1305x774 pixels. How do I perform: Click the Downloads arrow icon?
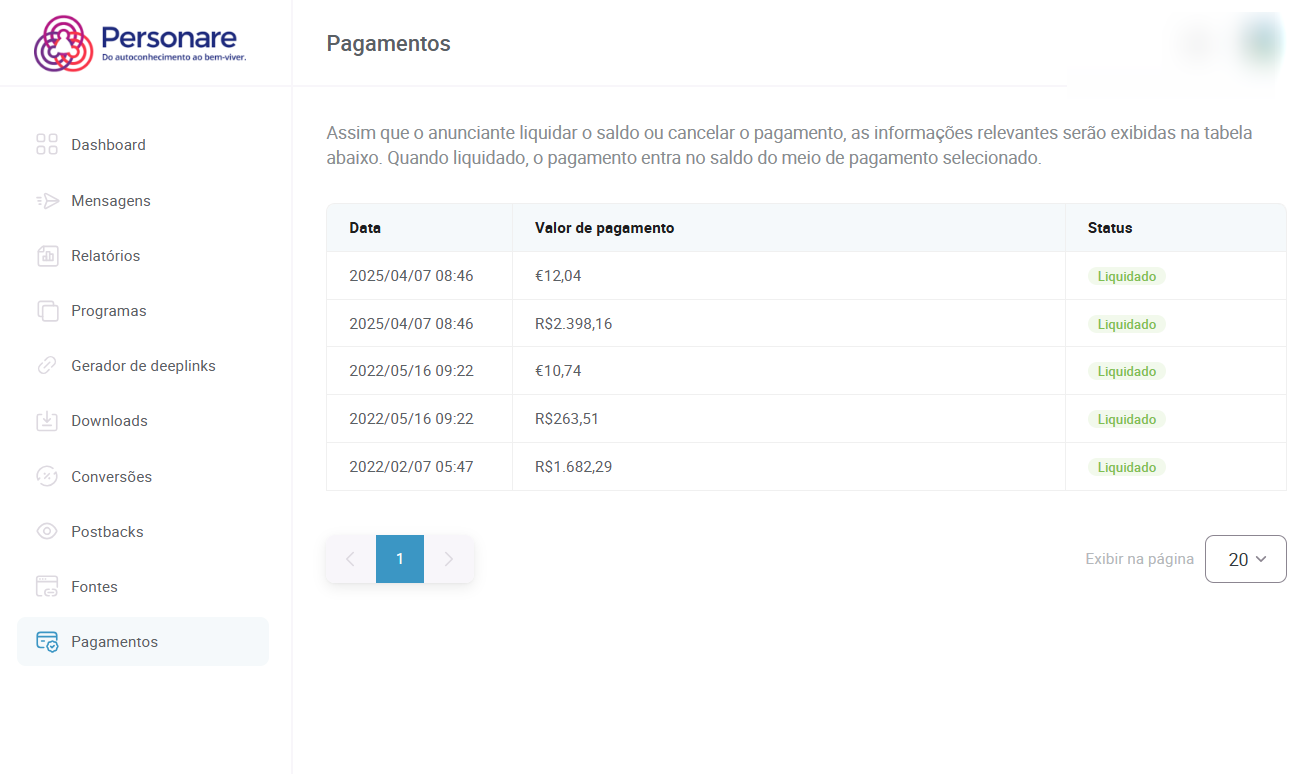click(47, 421)
